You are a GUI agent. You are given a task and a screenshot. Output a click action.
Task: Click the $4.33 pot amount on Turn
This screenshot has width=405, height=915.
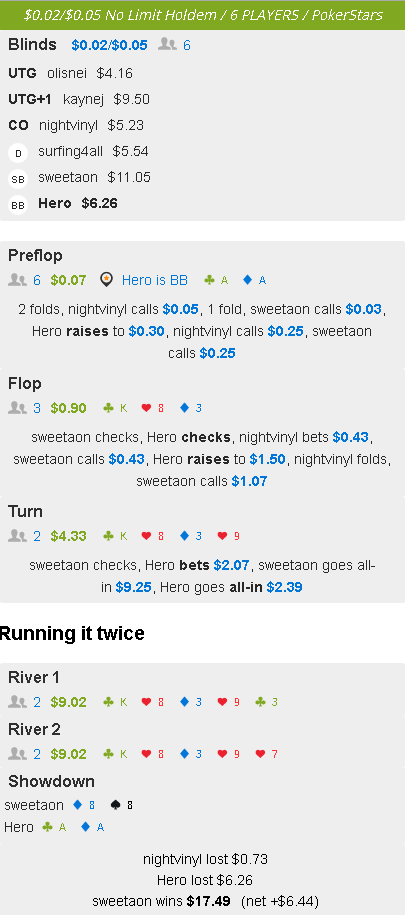[x=69, y=536]
